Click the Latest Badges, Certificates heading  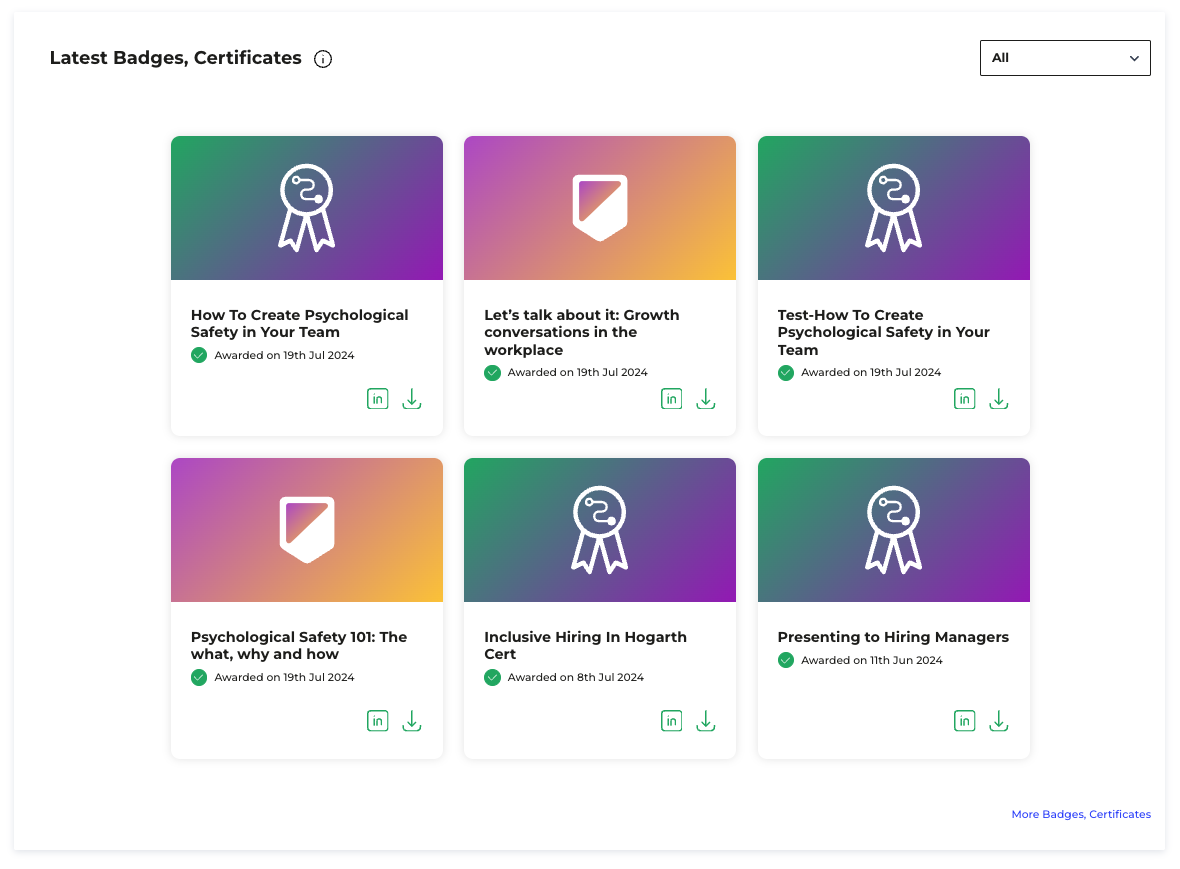(x=175, y=58)
